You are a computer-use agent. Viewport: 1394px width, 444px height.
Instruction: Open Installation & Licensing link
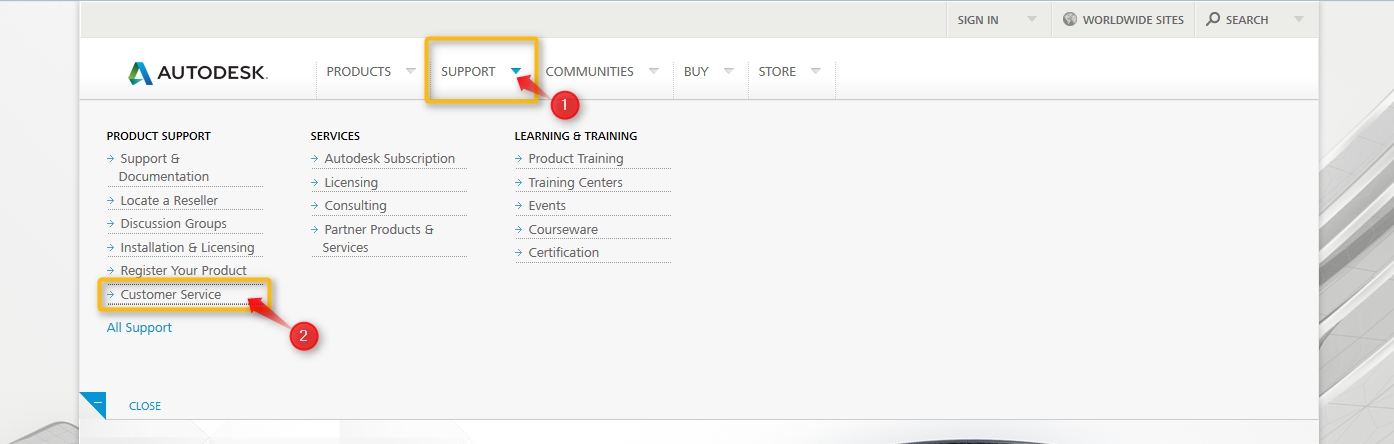[x=187, y=248]
